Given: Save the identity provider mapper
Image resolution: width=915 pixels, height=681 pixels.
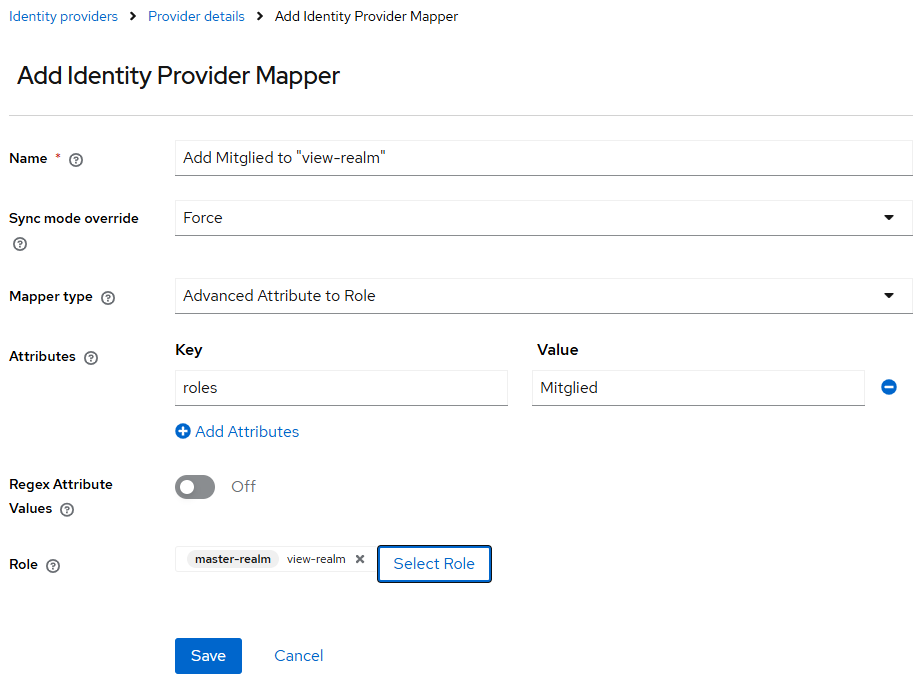Looking at the screenshot, I should point(208,656).
